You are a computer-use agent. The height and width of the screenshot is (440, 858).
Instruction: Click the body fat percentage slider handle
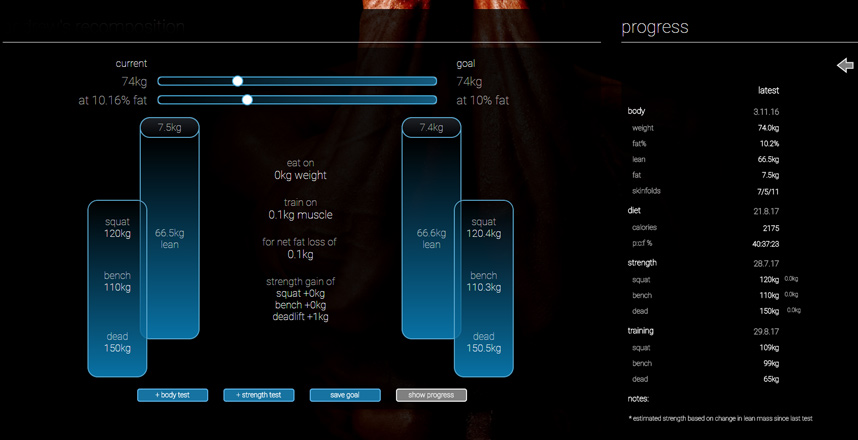pyautogui.click(x=247, y=100)
